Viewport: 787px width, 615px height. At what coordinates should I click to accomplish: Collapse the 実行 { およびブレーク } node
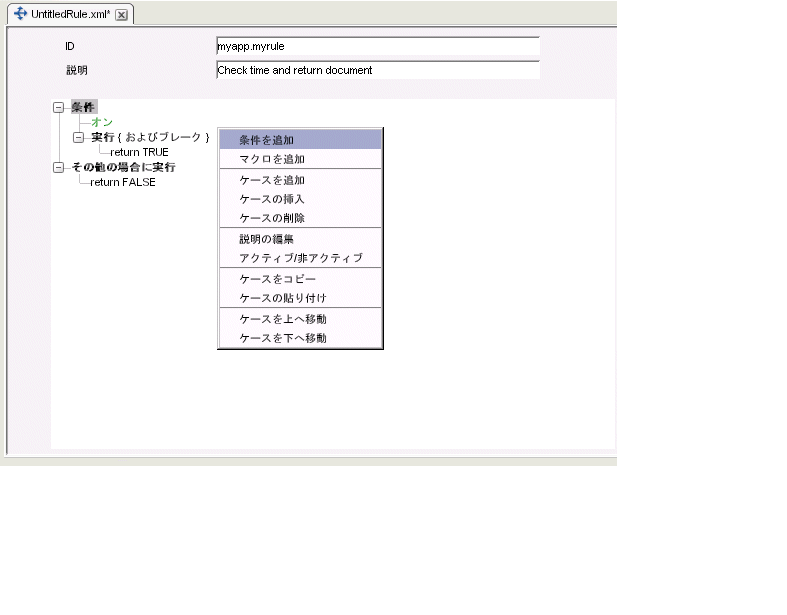78,137
